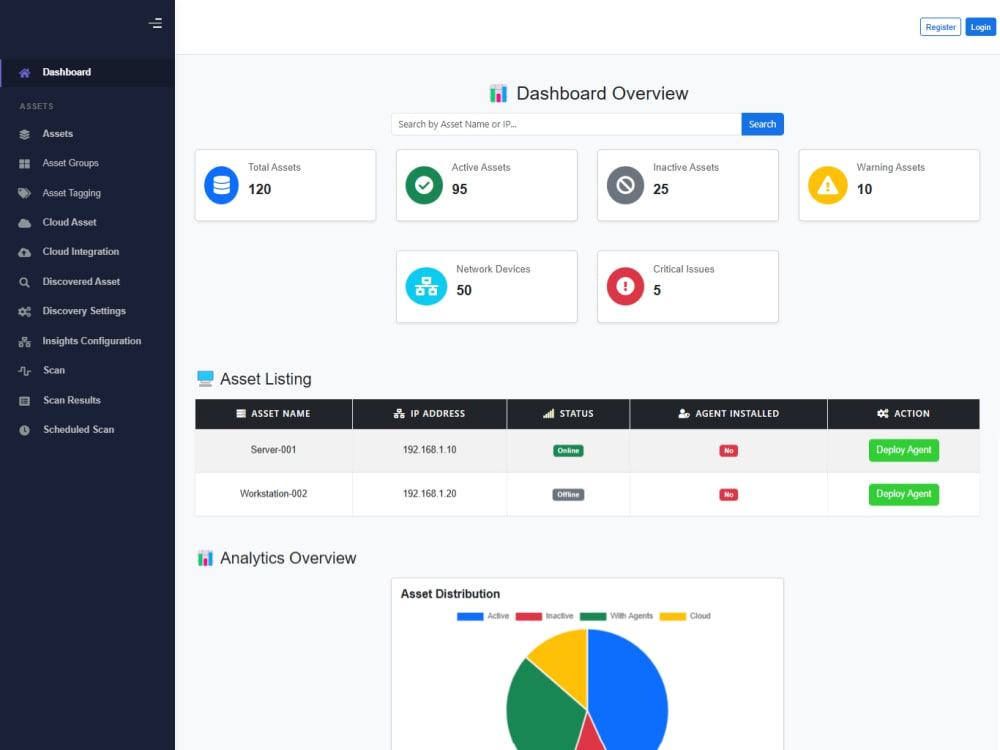Click the monitor icon beside Asset Listing
1000x750 pixels.
tap(205, 379)
